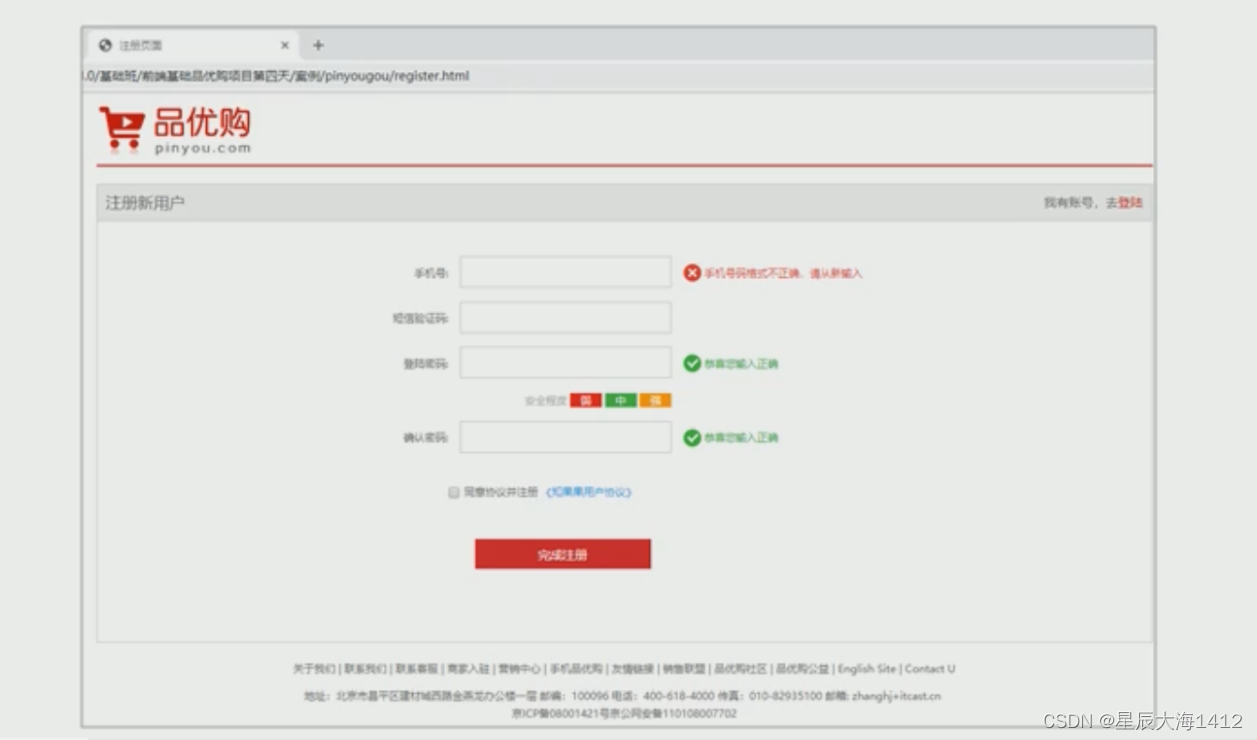The image size is (1257, 740).
Task: Open 品优购社区 footer link
Action: coord(740,669)
